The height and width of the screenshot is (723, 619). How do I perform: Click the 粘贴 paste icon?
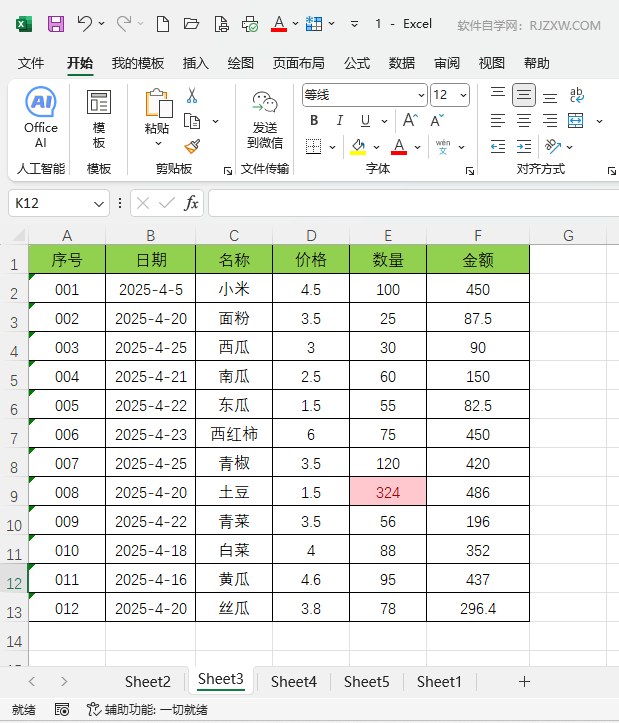pos(158,103)
